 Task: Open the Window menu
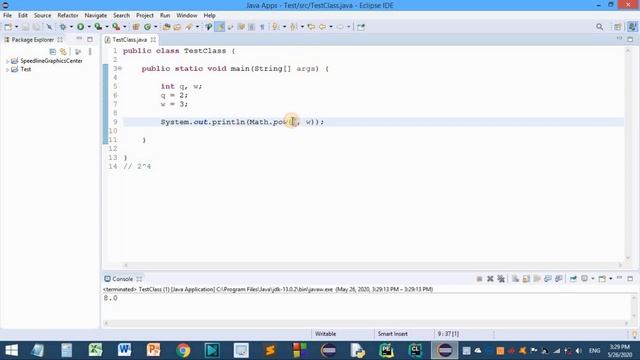(187, 15)
